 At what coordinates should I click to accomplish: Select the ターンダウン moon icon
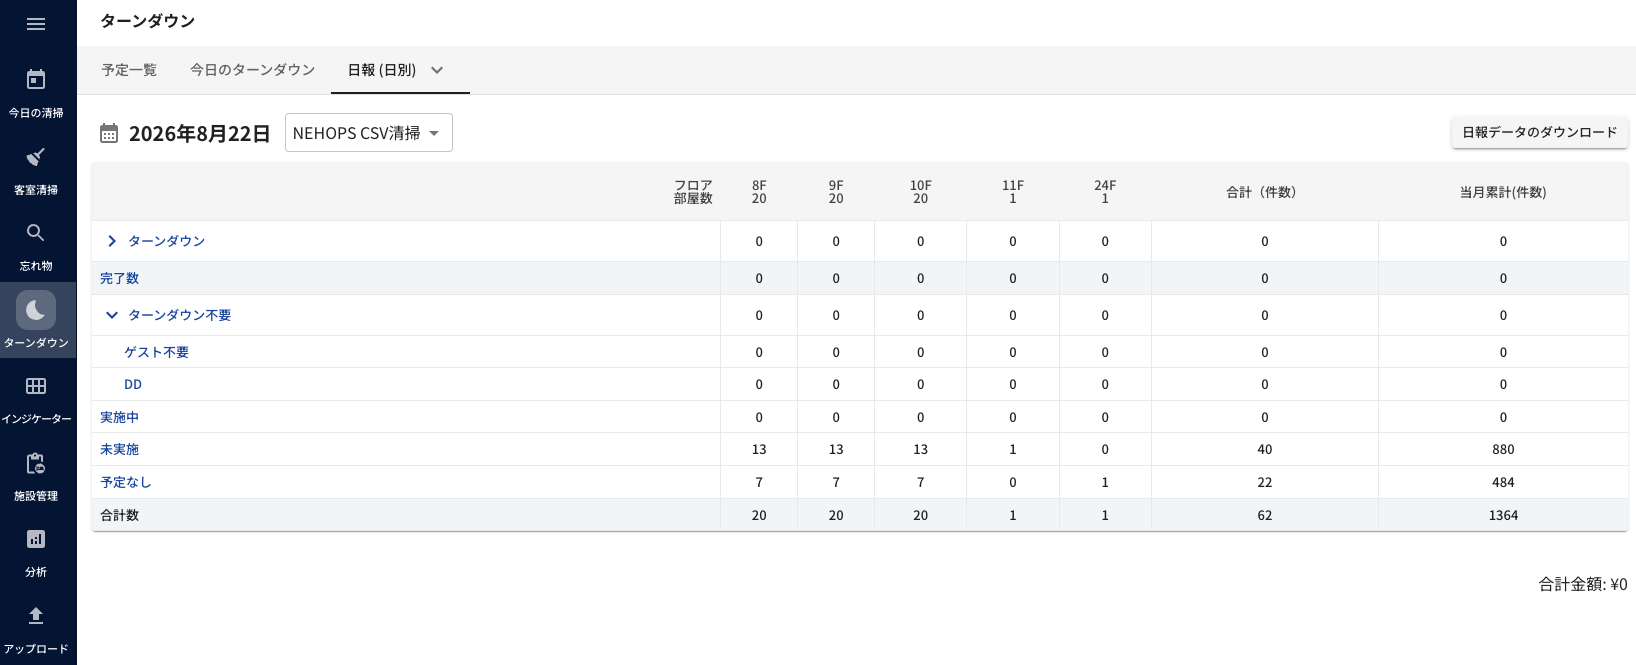[36, 310]
